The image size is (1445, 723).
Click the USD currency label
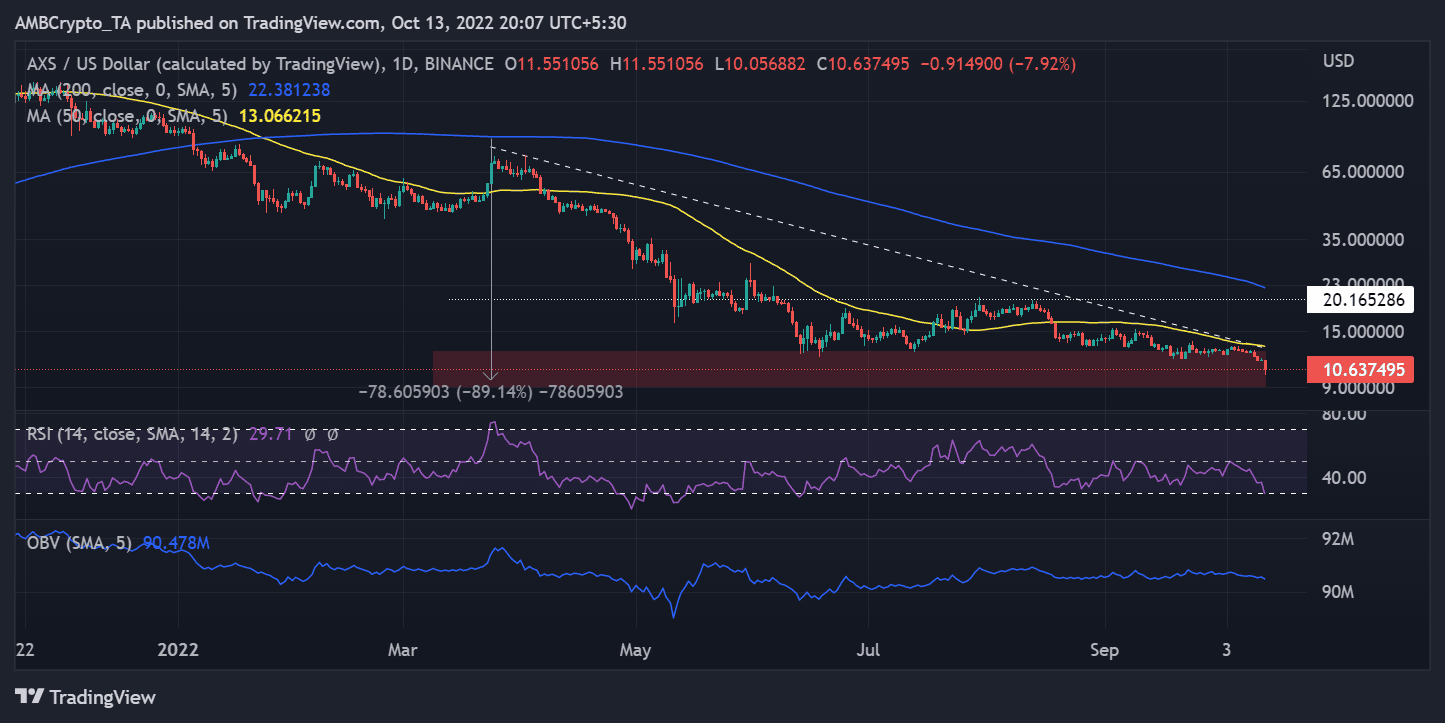tap(1338, 61)
